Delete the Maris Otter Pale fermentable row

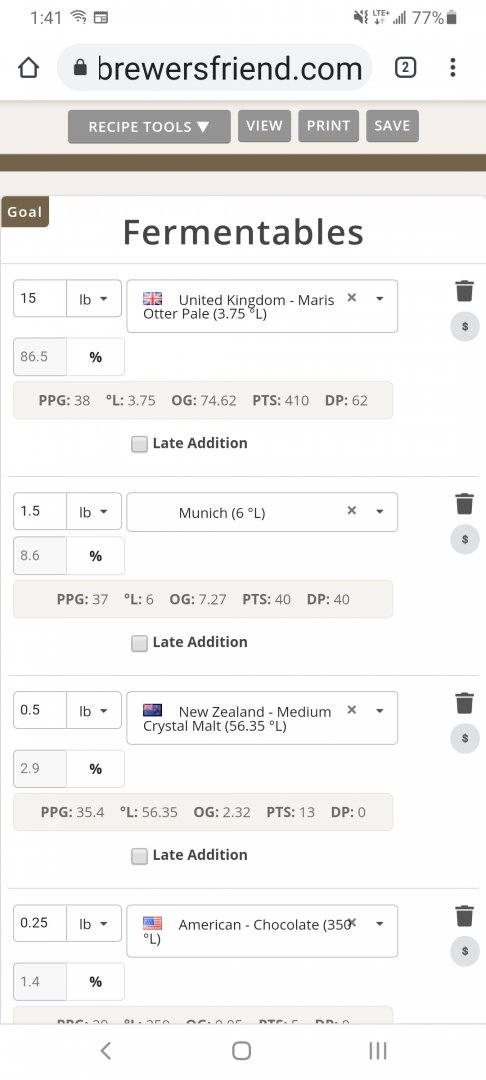(465, 291)
